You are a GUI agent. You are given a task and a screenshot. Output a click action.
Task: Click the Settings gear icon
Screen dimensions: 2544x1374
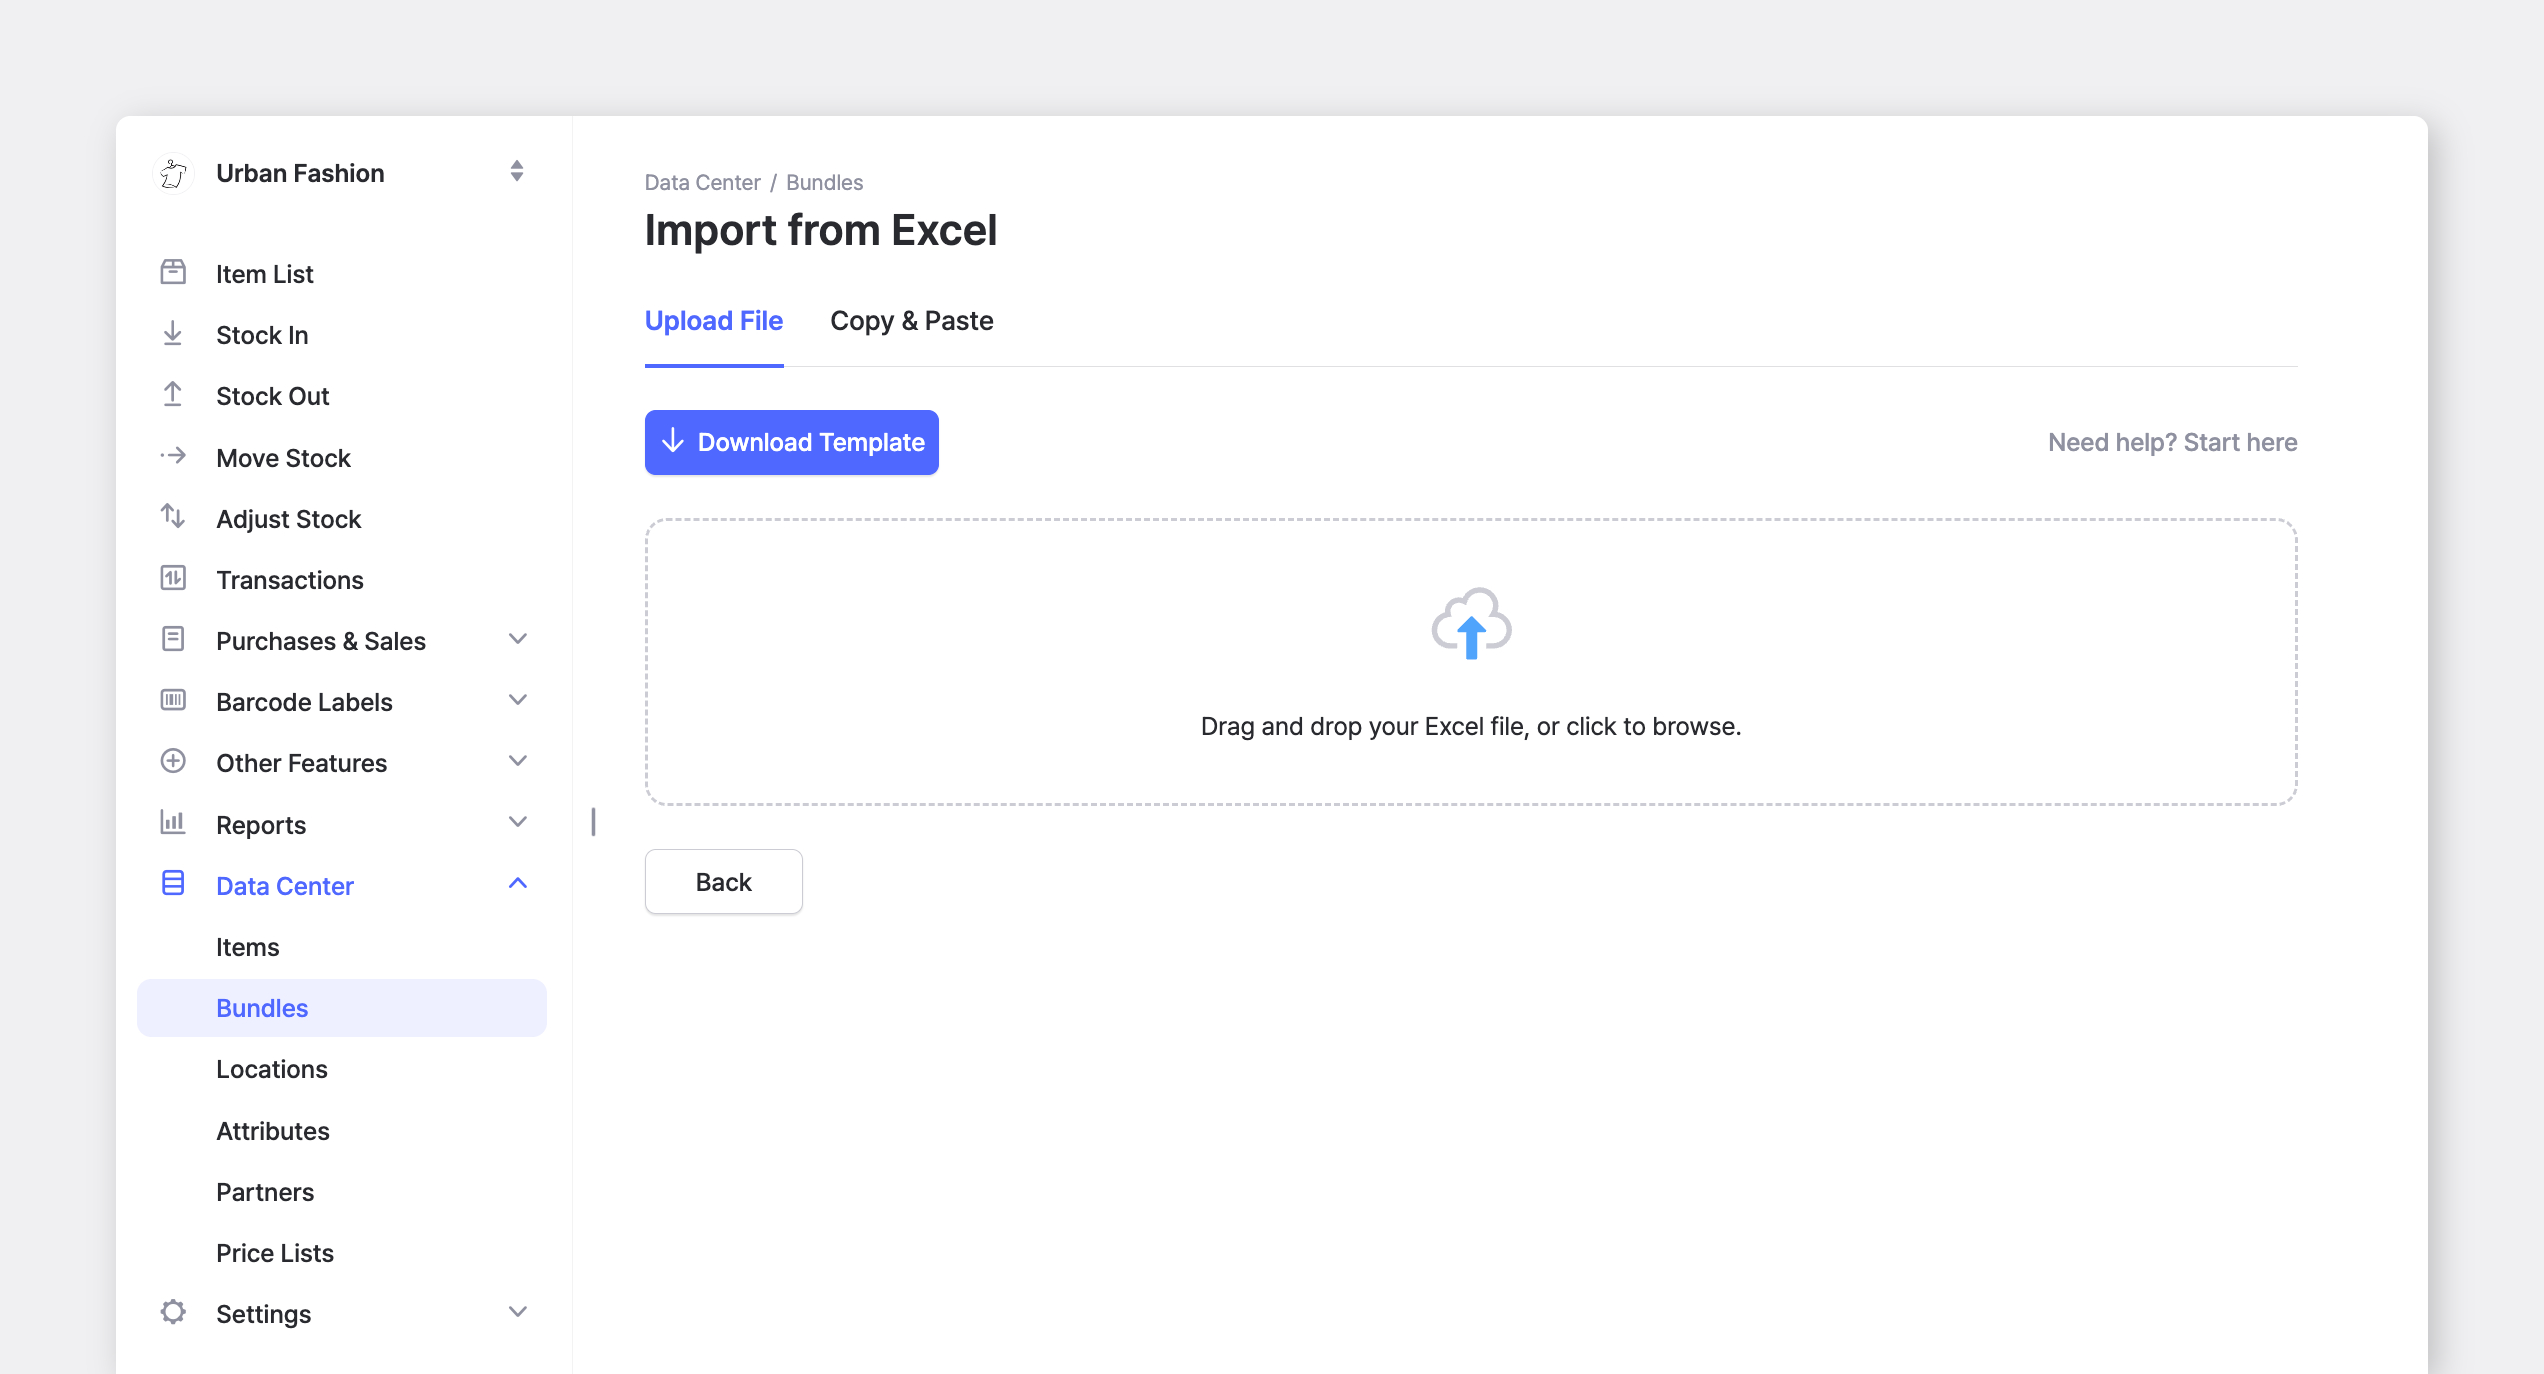(173, 1312)
